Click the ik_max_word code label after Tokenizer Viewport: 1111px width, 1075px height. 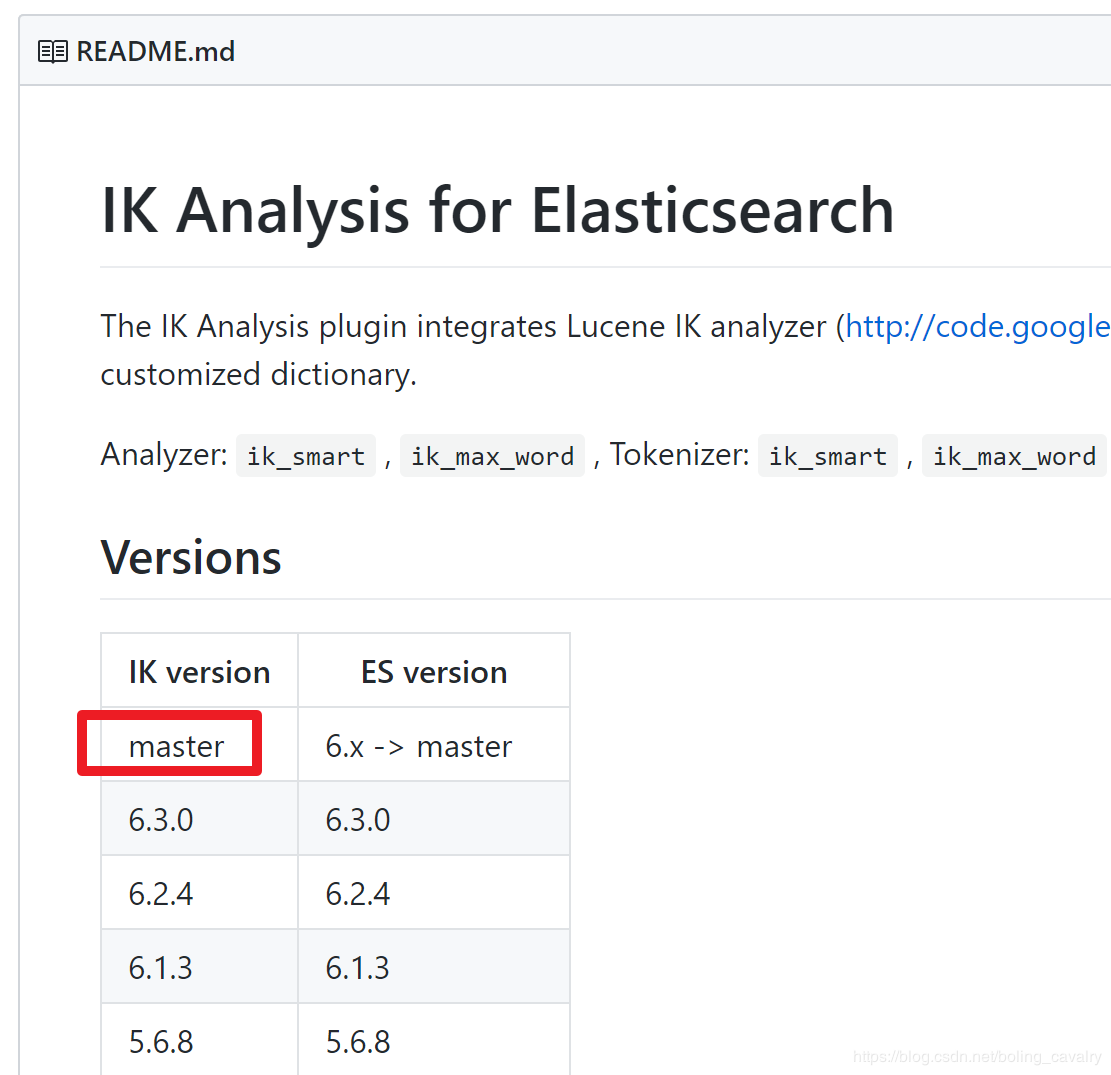[x=1014, y=456]
